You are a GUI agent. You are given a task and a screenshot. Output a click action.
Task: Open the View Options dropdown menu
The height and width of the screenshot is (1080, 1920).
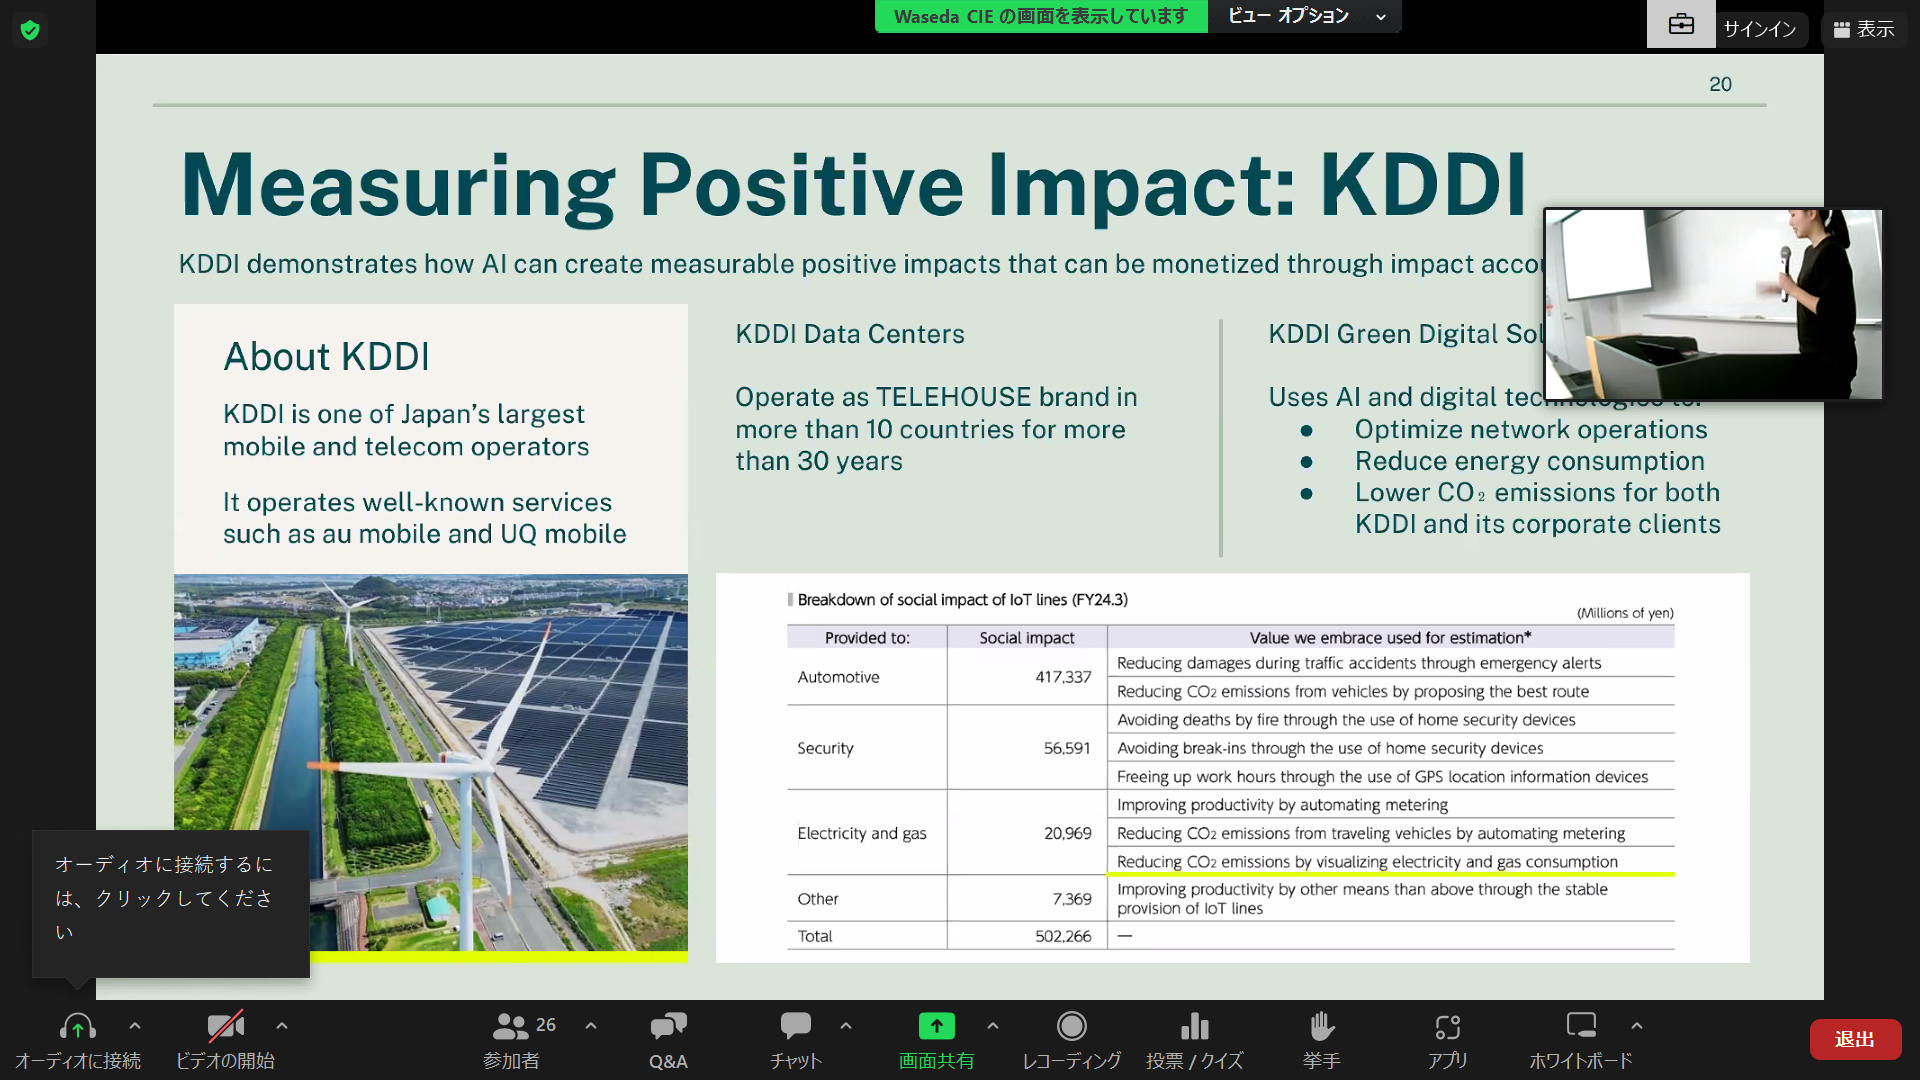(1305, 16)
